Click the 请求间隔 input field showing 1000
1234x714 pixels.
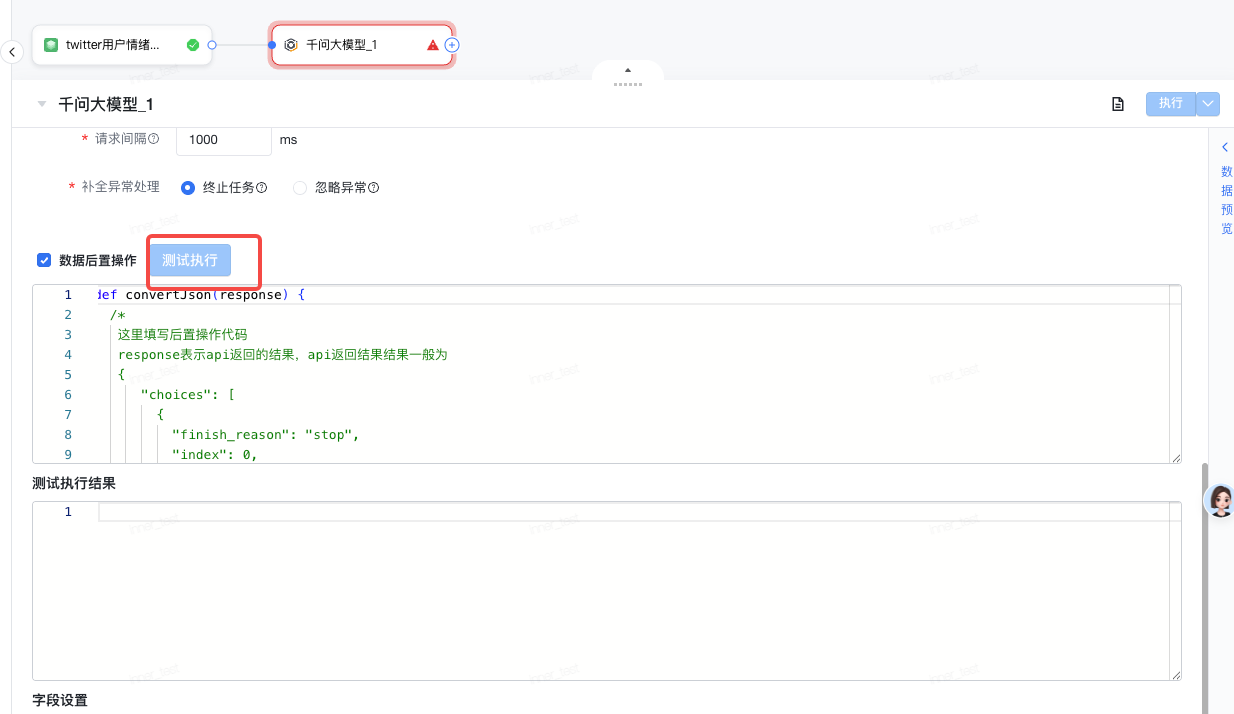(223, 140)
